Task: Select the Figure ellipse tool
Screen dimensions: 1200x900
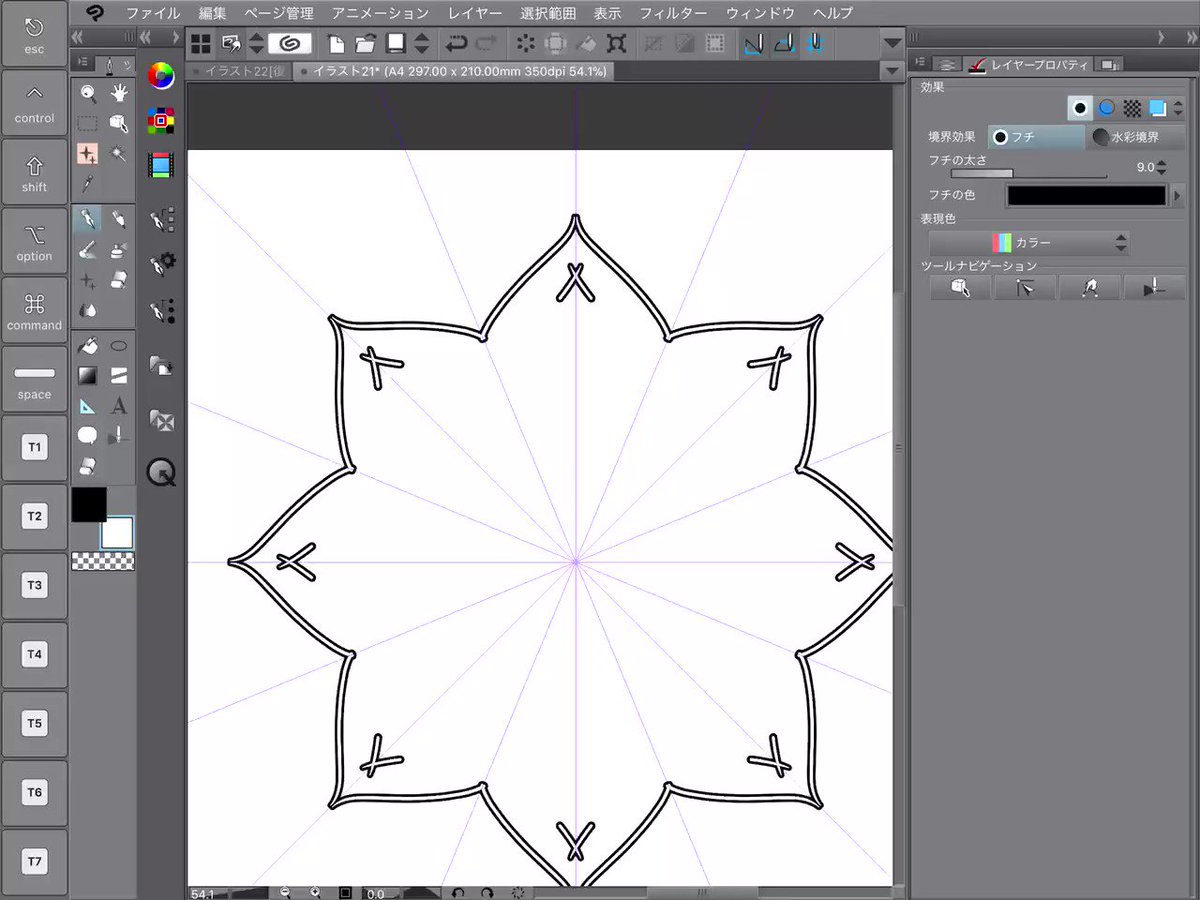Action: pyautogui.click(x=119, y=346)
